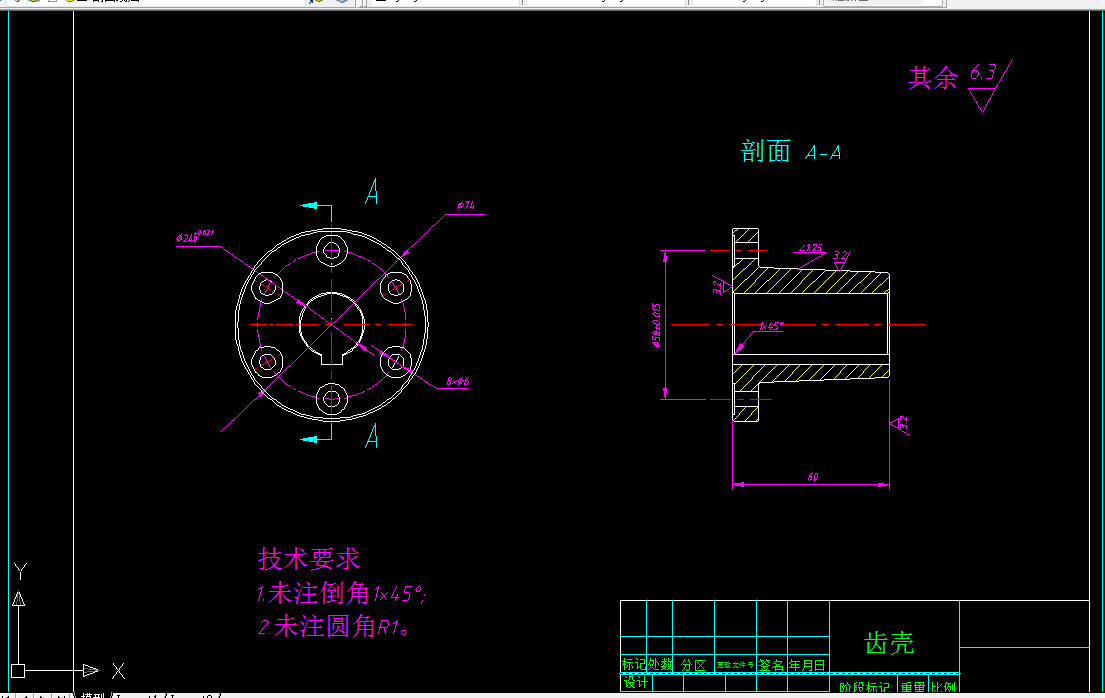Select the 1x45° chamfer leader text
This screenshot has height=698, width=1105.
771,326
